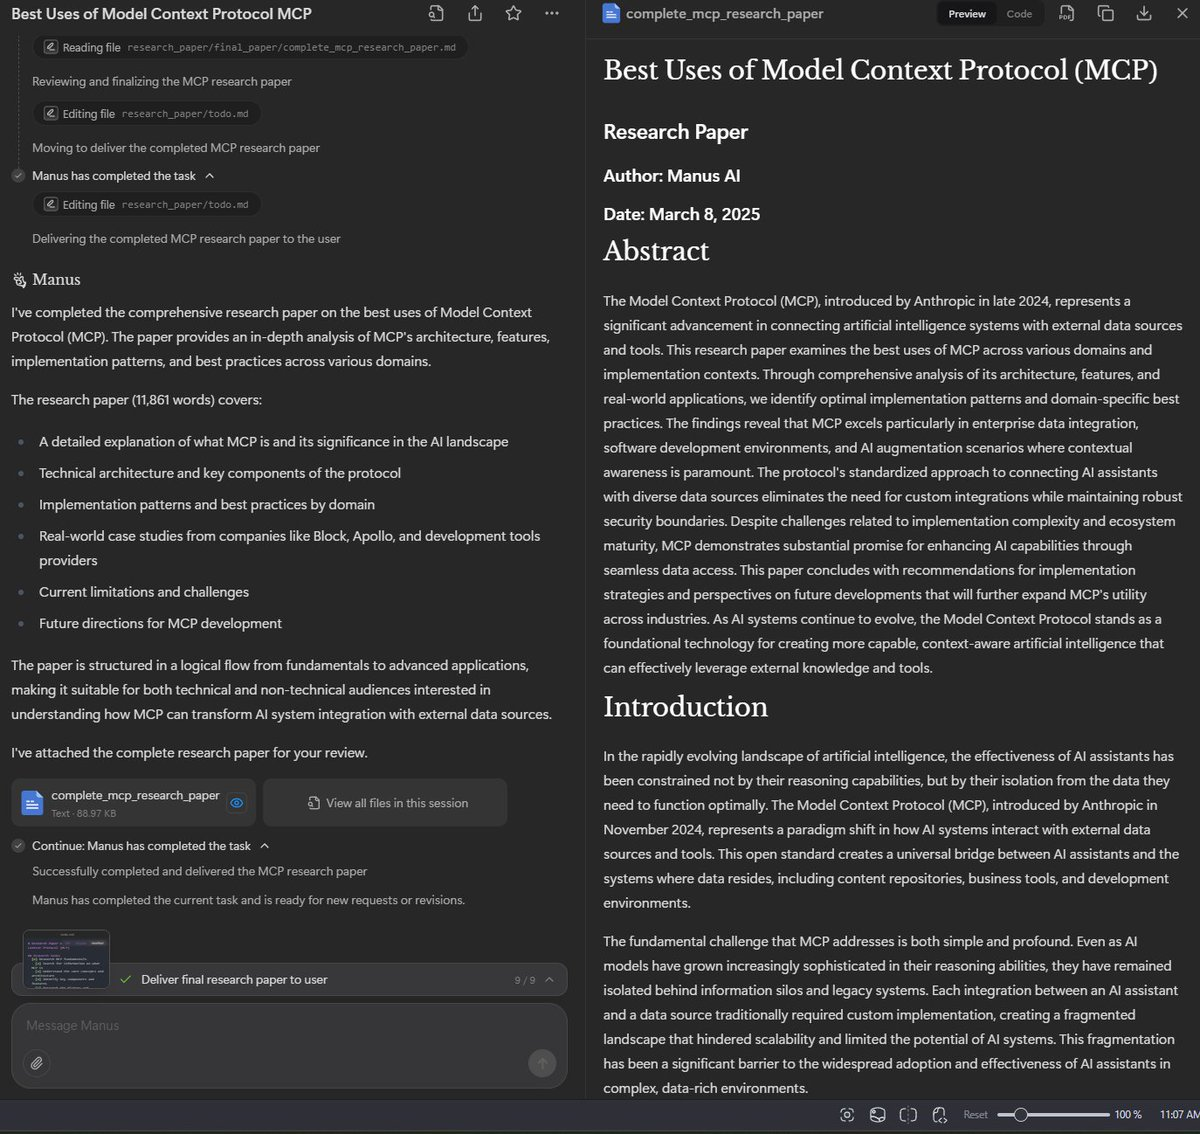Viewport: 1200px width, 1134px height.
Task: Open the three-dot more options menu
Action: coord(552,14)
